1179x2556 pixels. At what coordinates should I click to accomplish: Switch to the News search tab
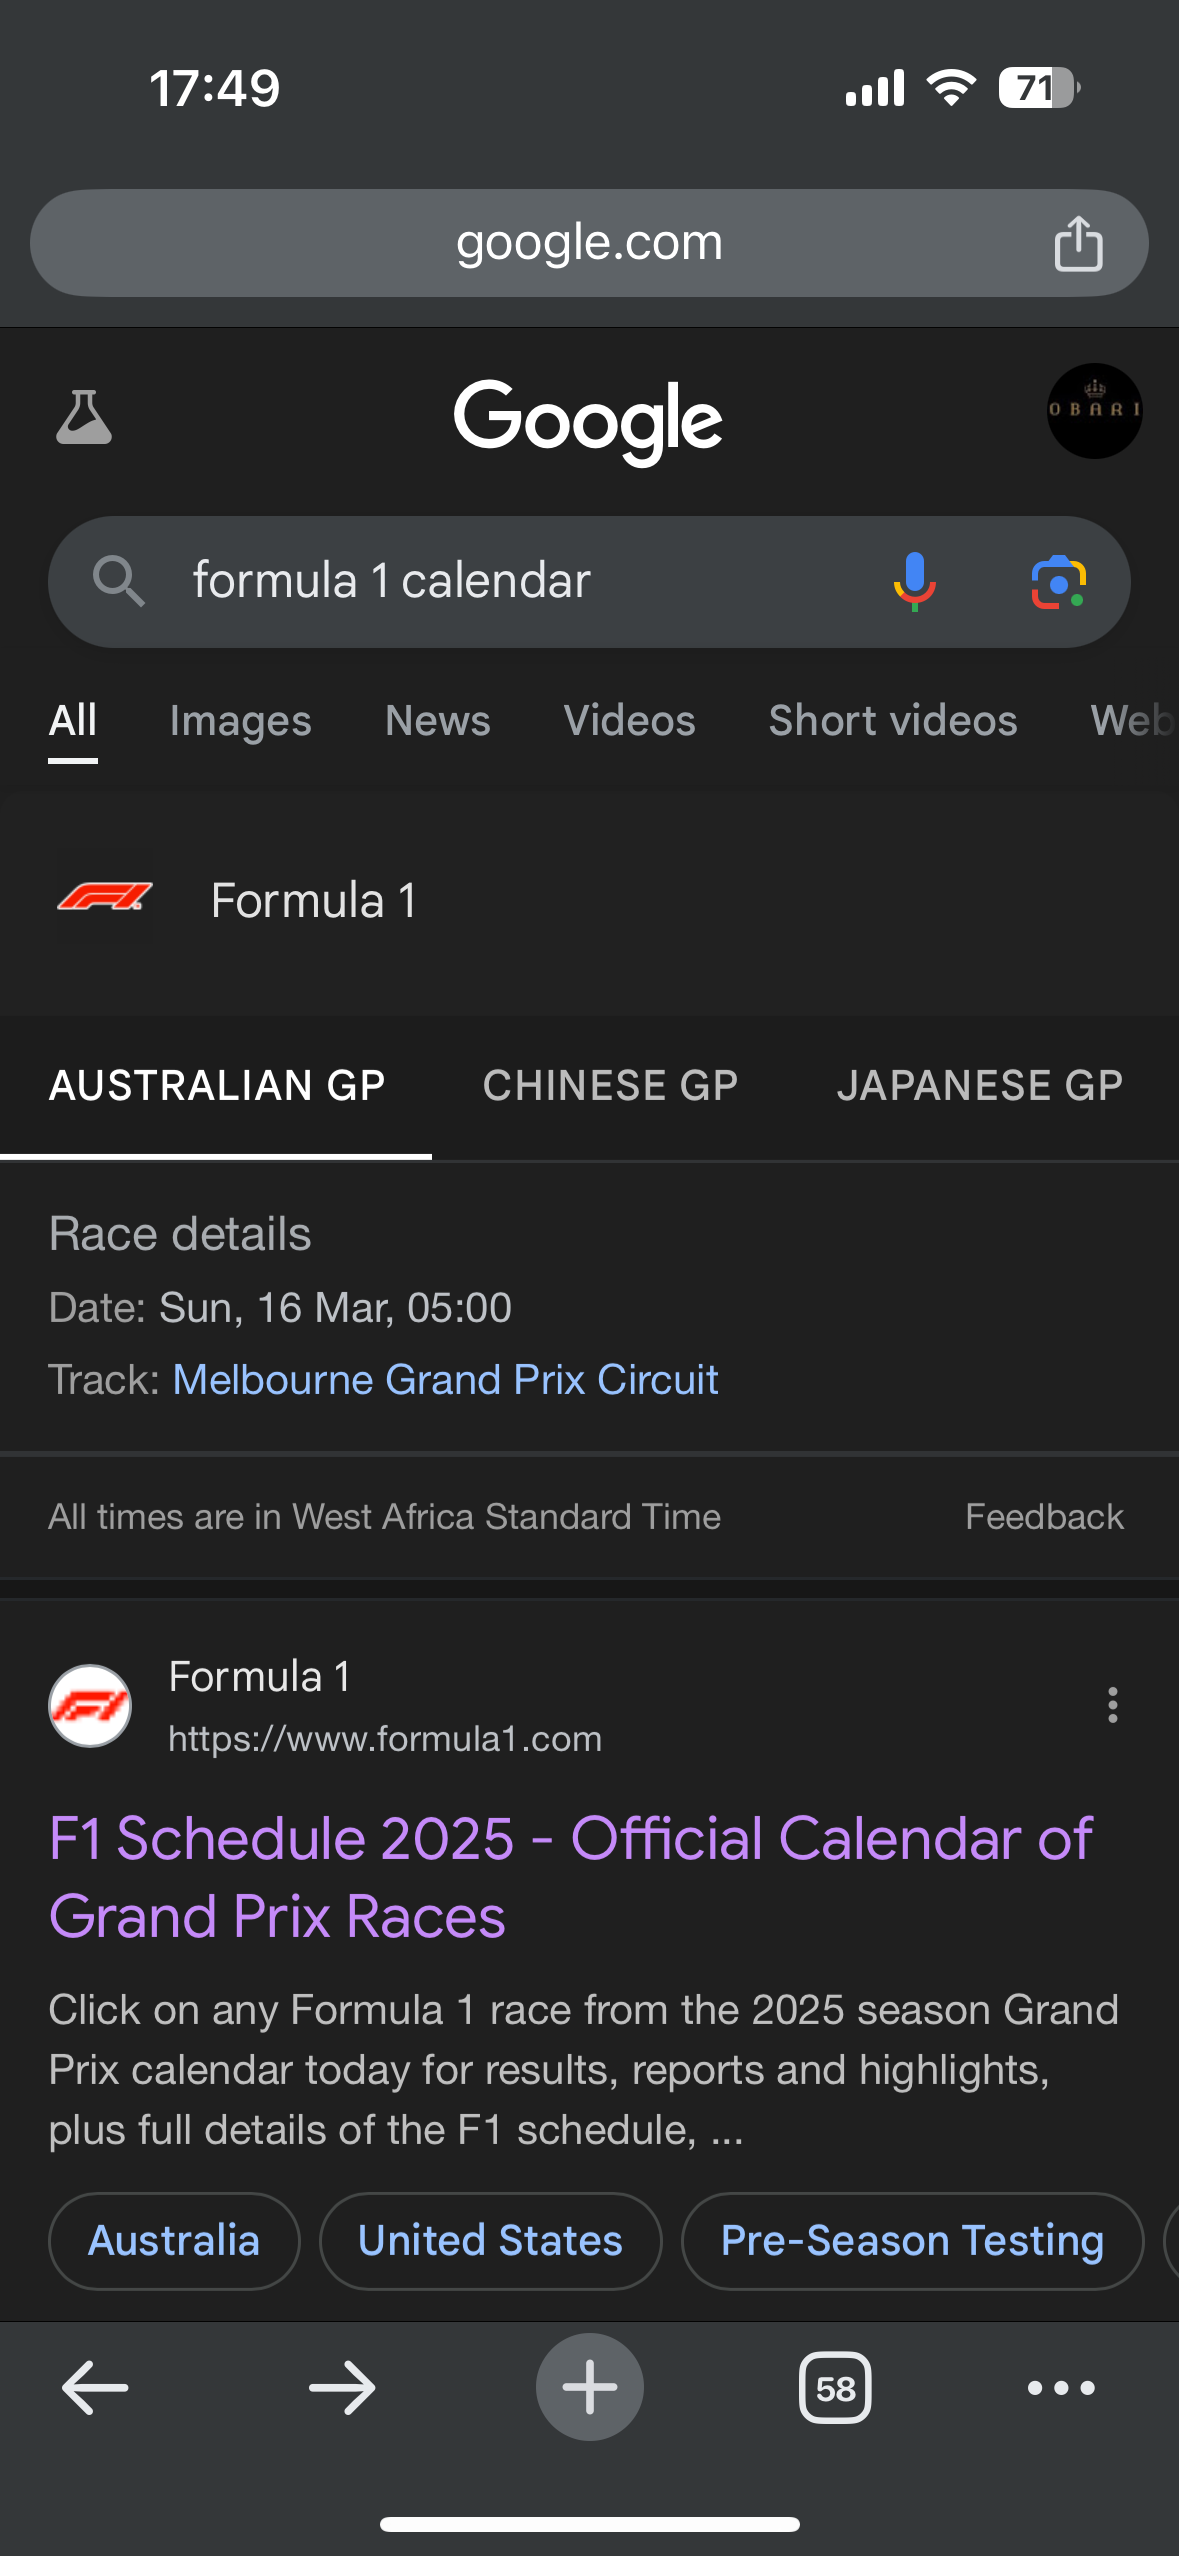438,721
